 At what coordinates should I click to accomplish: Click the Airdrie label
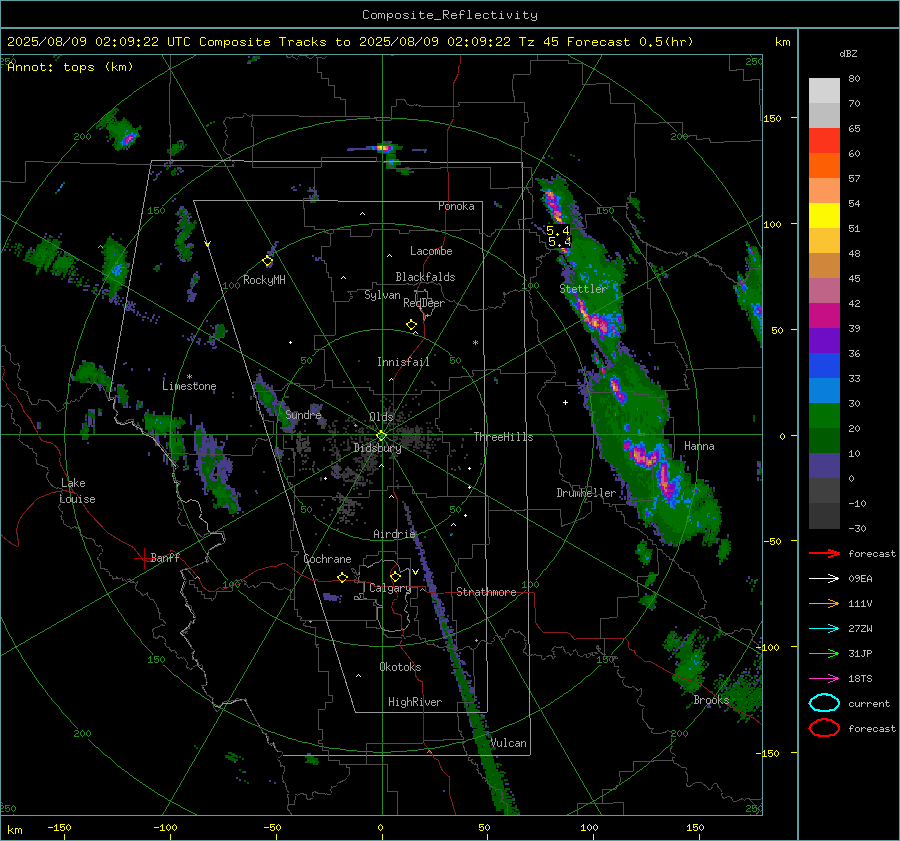point(394,534)
